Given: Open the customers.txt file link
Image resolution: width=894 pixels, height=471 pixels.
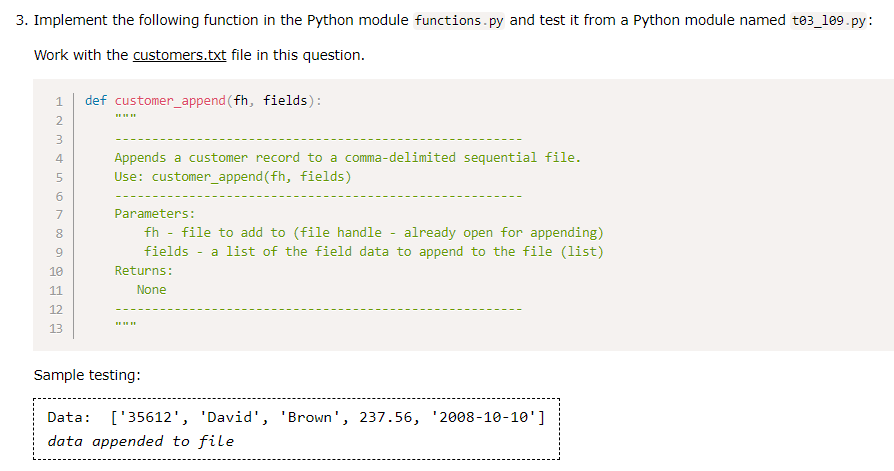Looking at the screenshot, I should coord(180,55).
